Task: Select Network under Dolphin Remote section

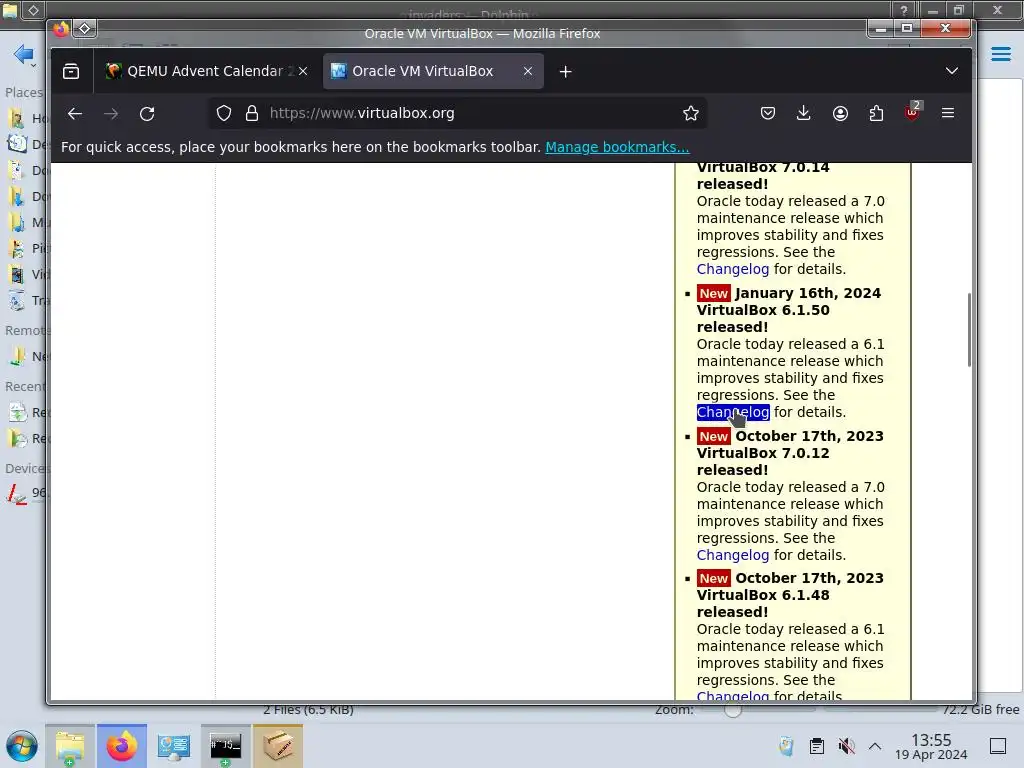Action: click(x=26, y=357)
